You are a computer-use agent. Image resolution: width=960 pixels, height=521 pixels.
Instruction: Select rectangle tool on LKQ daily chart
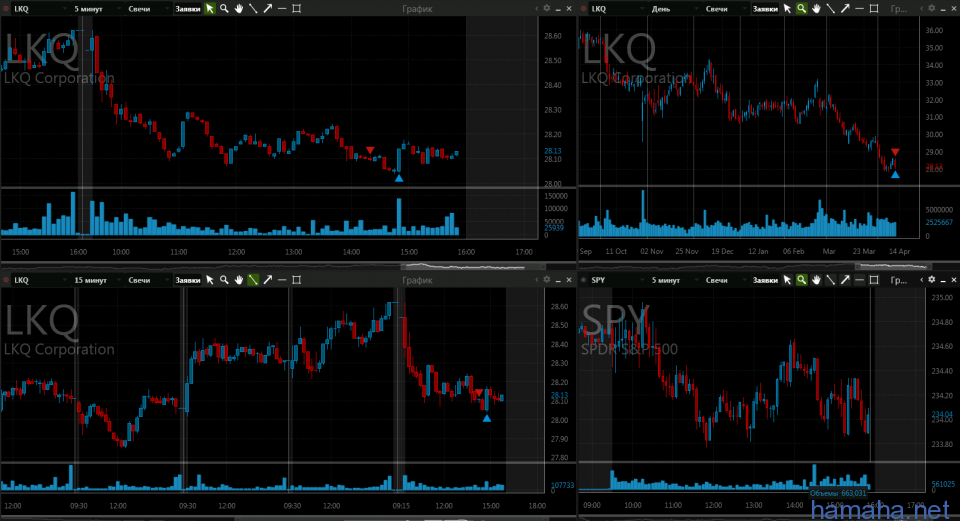pos(874,9)
